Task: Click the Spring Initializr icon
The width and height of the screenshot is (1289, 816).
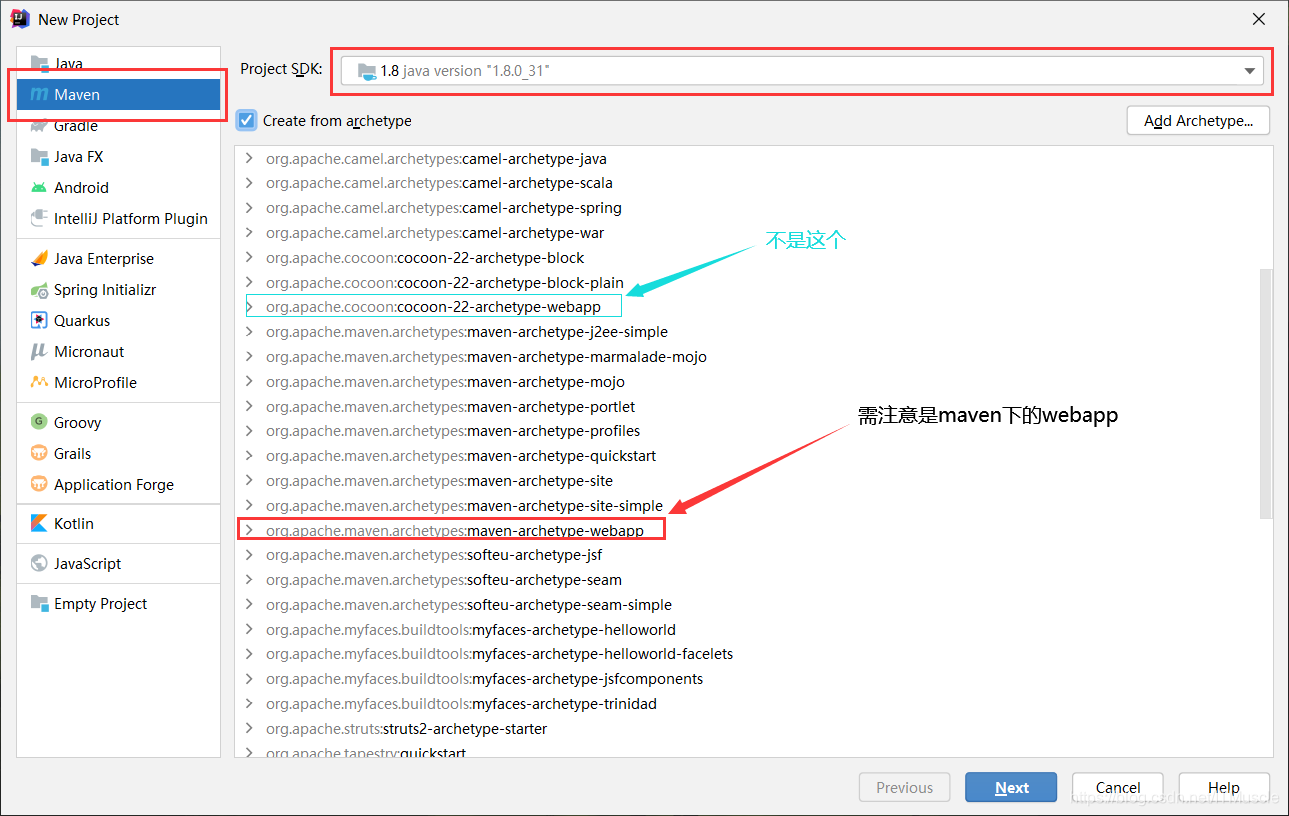Action: tap(39, 290)
